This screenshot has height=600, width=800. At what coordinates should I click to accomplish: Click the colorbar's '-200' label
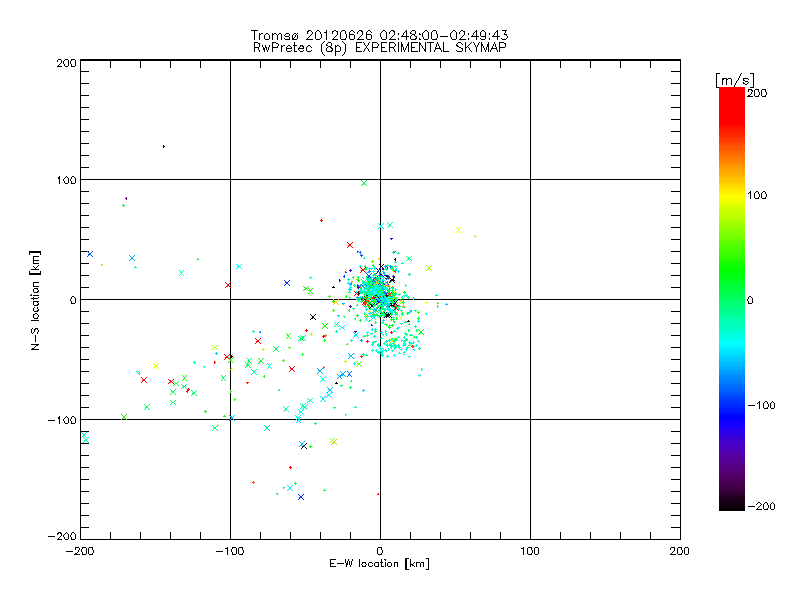(x=761, y=506)
